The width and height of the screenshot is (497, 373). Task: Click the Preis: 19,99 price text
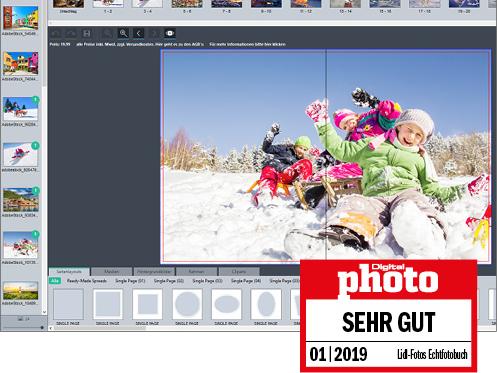(60, 44)
